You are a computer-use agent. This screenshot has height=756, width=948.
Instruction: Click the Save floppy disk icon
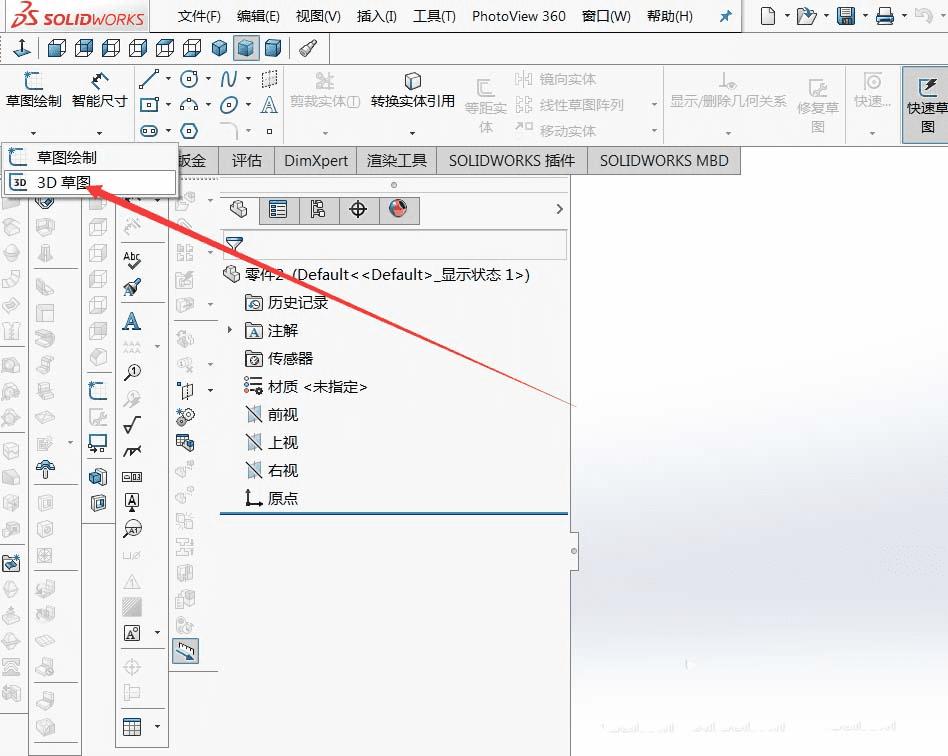pyautogui.click(x=846, y=16)
